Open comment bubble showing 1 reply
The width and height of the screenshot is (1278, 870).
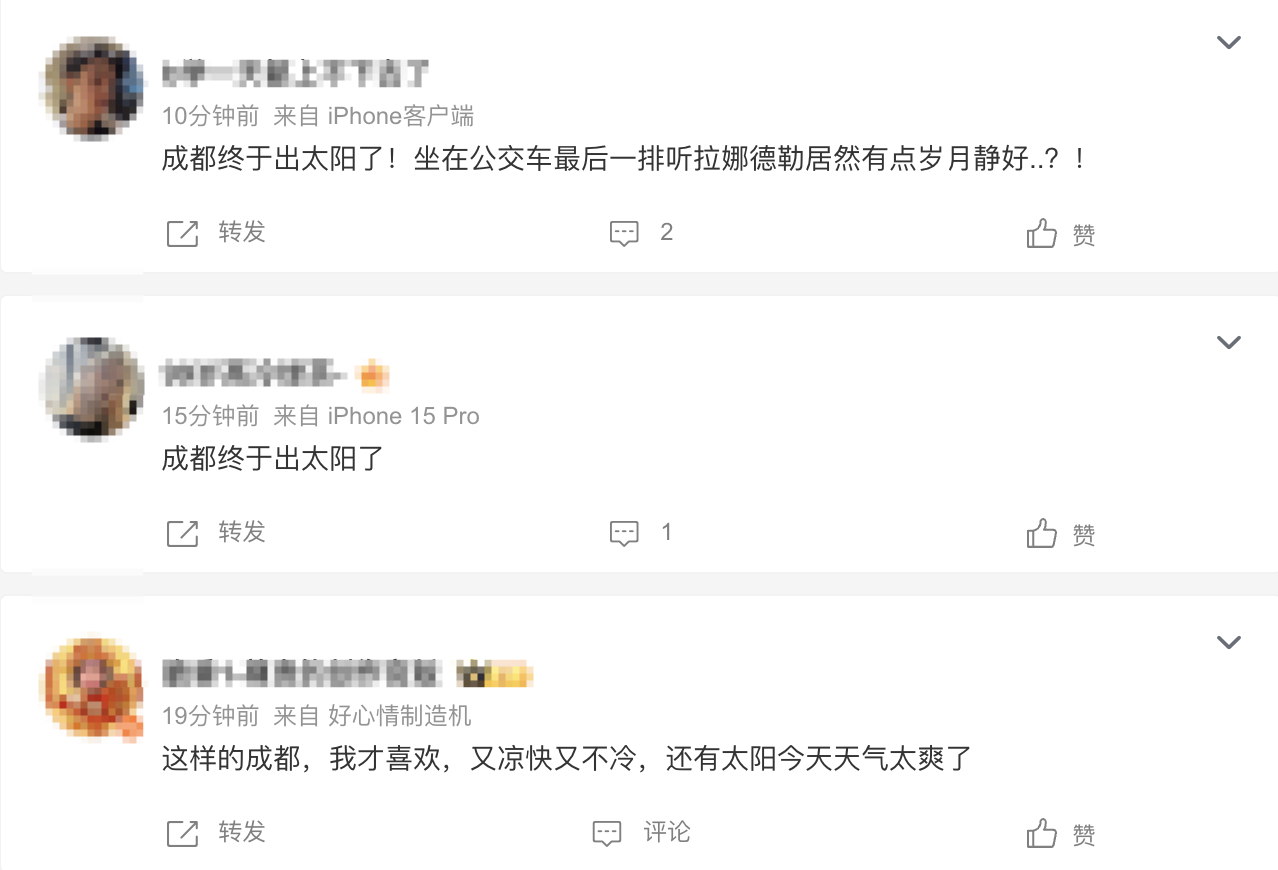[x=625, y=533]
